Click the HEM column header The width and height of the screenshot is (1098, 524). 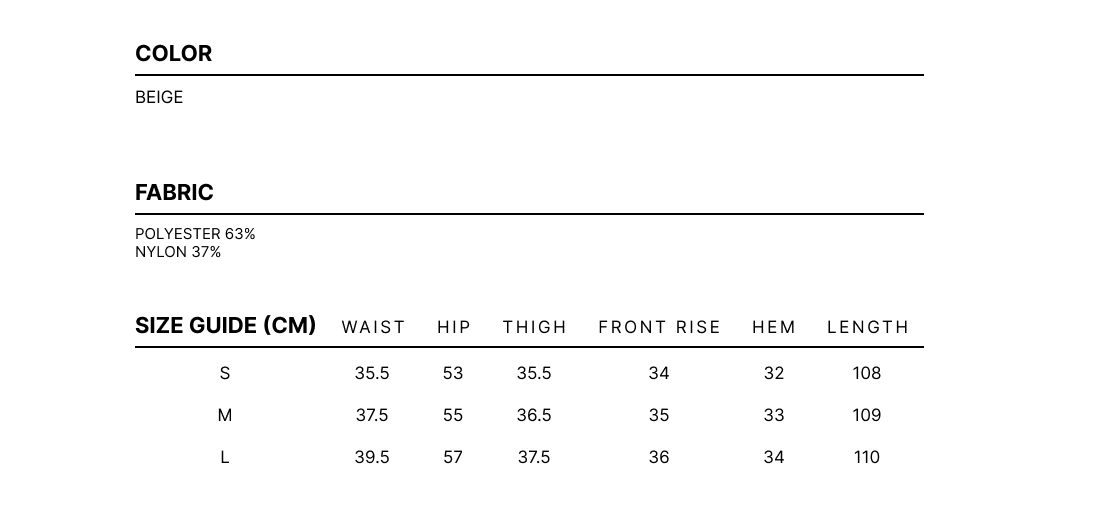pos(774,327)
